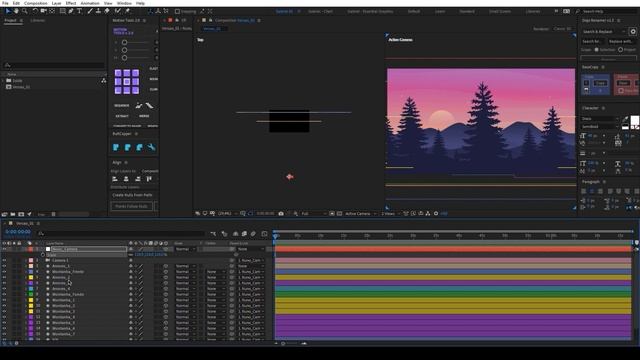Viewport: 640px width, 360px height.
Task: Select the Zoom magnifier tool
Action: [25, 11]
